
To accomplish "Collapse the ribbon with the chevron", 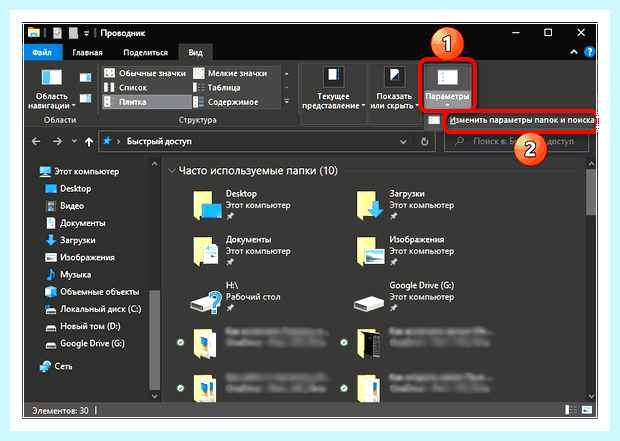I will click(574, 52).
